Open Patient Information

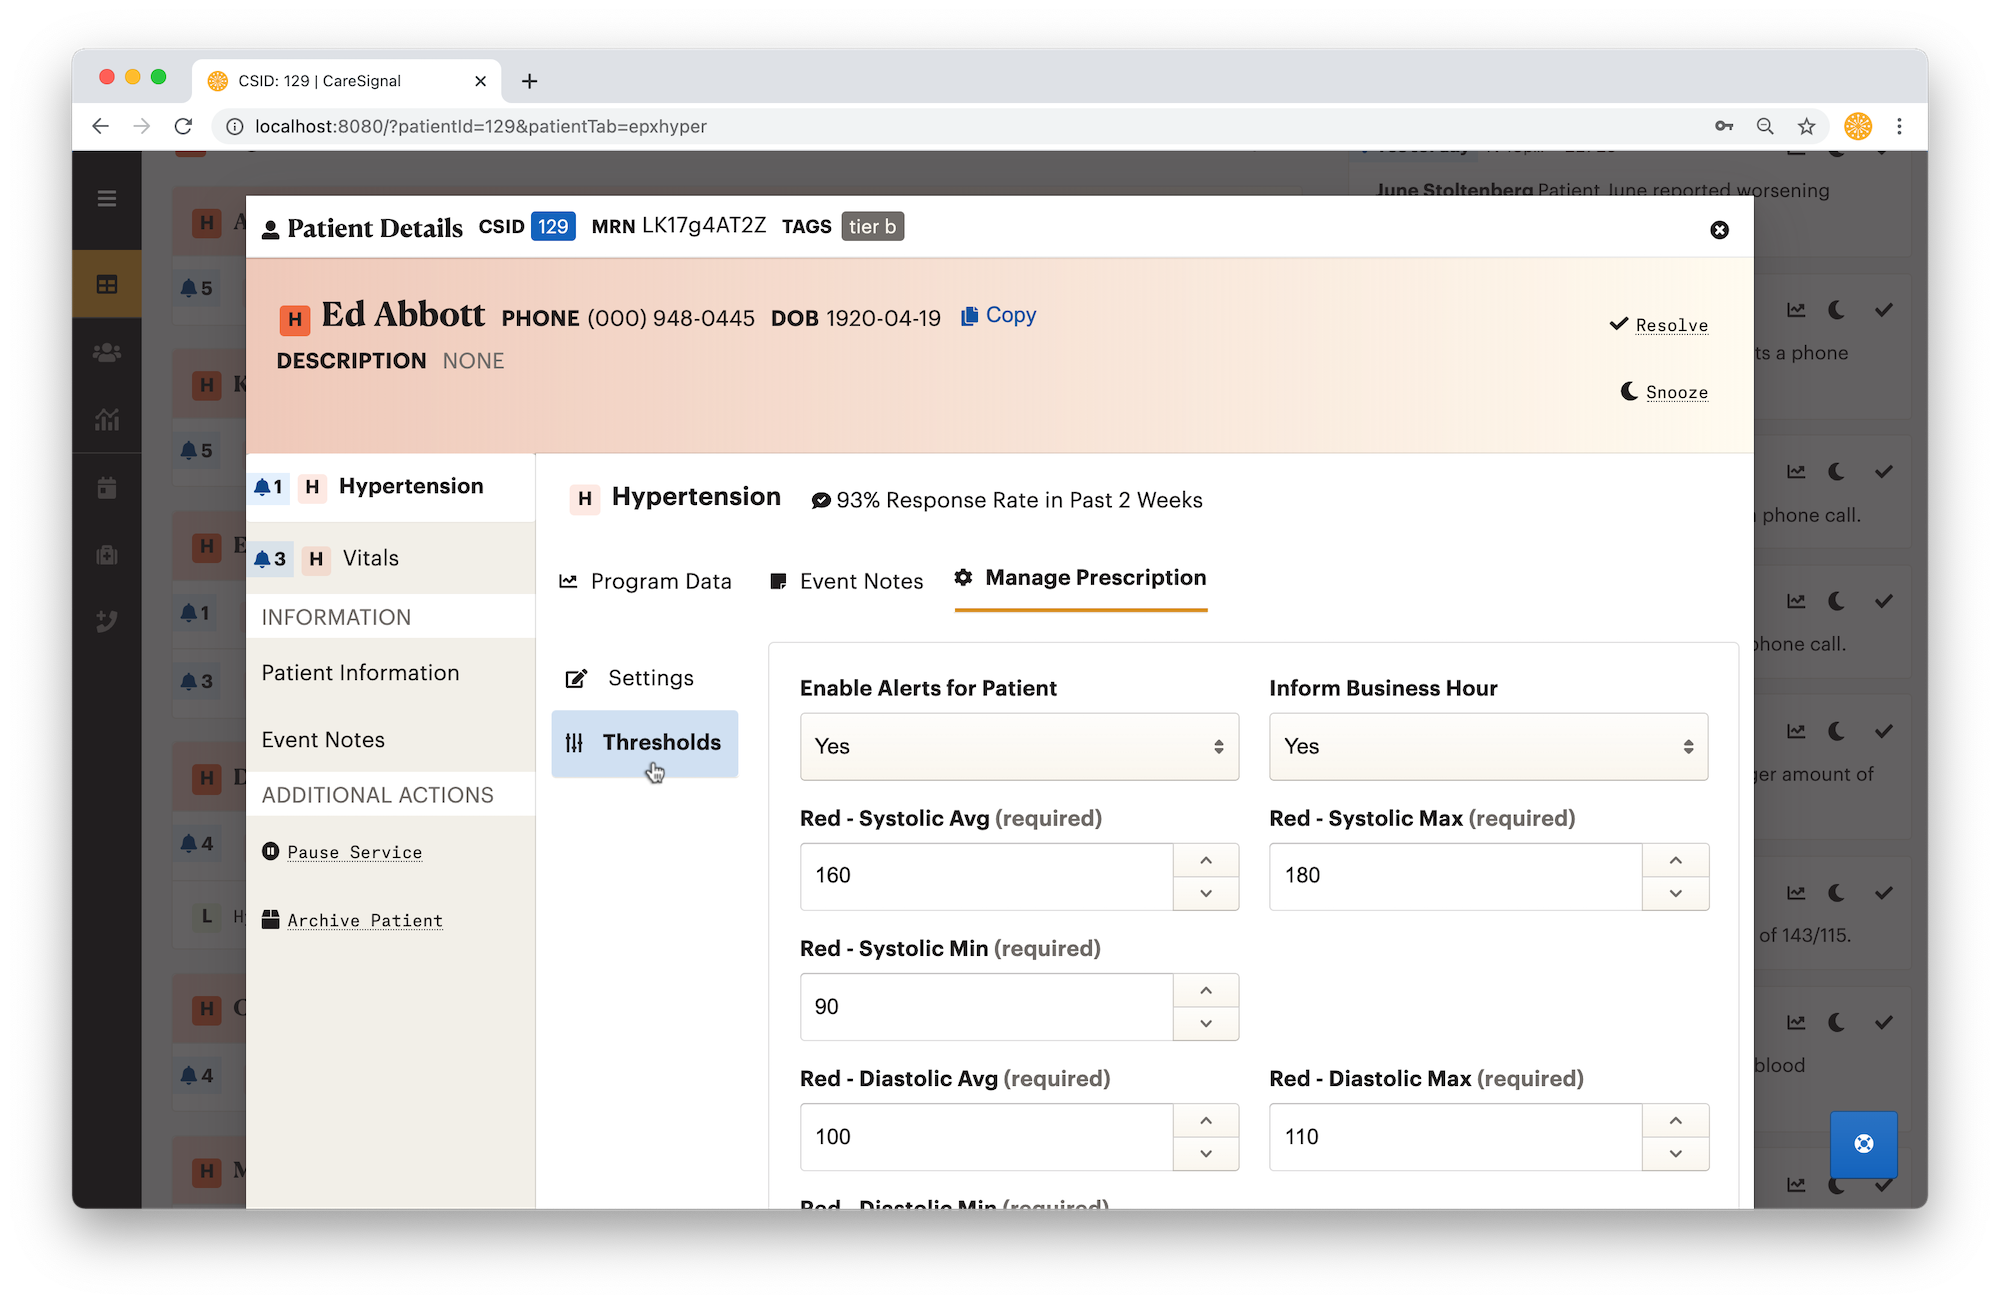pyautogui.click(x=361, y=673)
